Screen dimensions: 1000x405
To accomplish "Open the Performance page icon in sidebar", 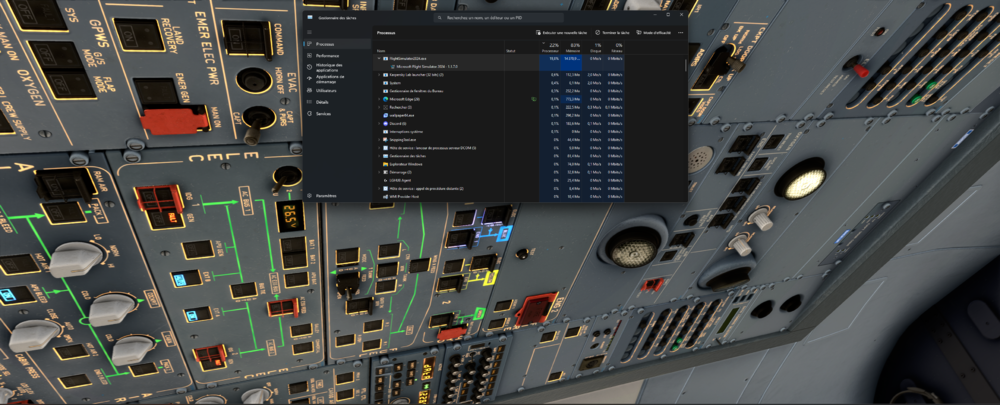I will pos(310,55).
